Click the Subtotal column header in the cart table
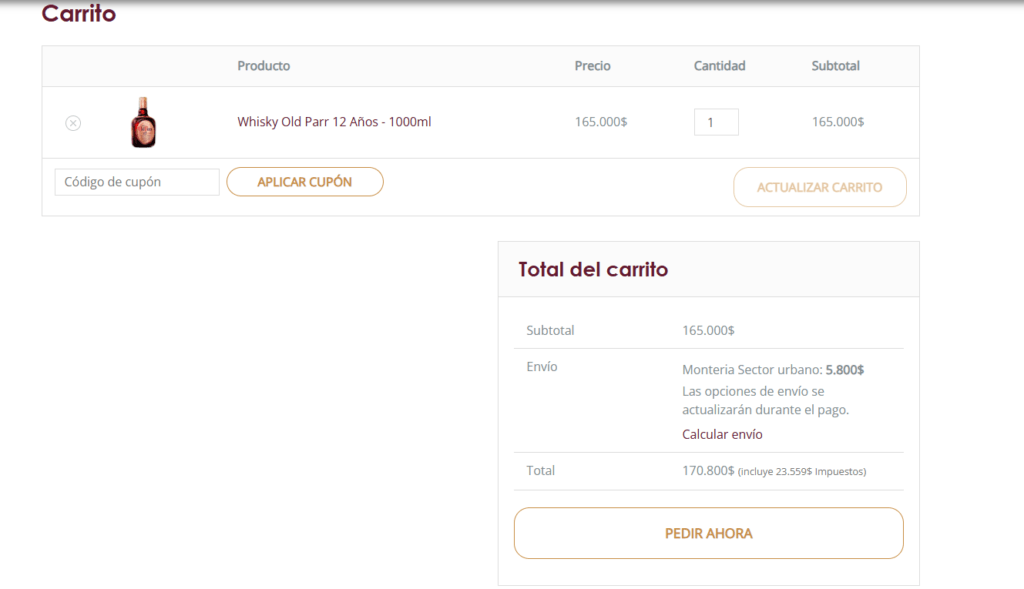Viewport: 1024px width, 589px height. [x=835, y=65]
